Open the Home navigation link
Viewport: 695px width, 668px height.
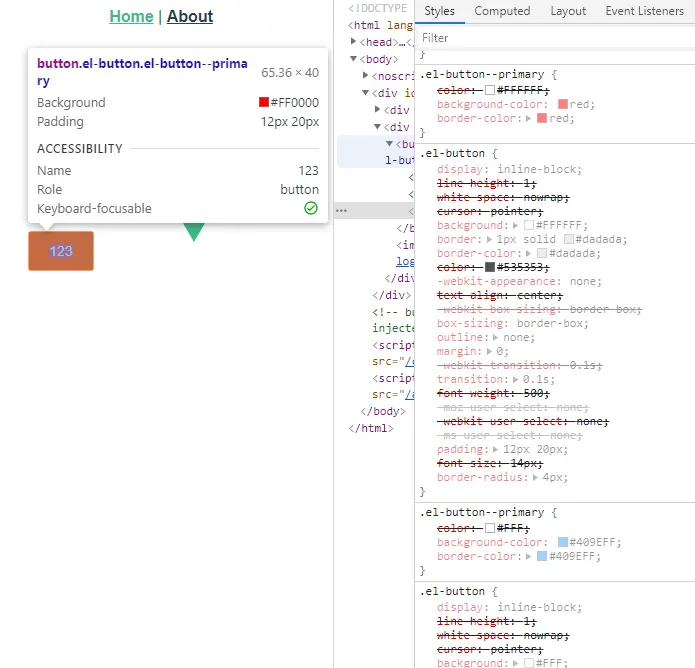click(x=131, y=16)
